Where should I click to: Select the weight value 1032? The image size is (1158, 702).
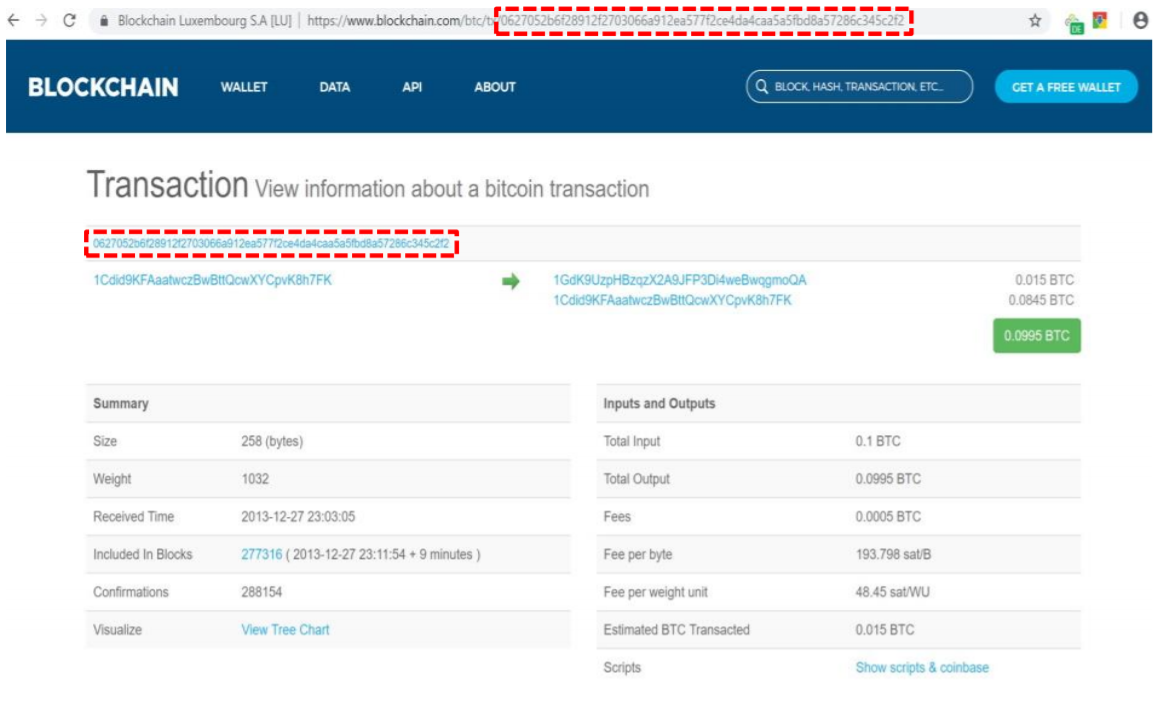tap(255, 479)
